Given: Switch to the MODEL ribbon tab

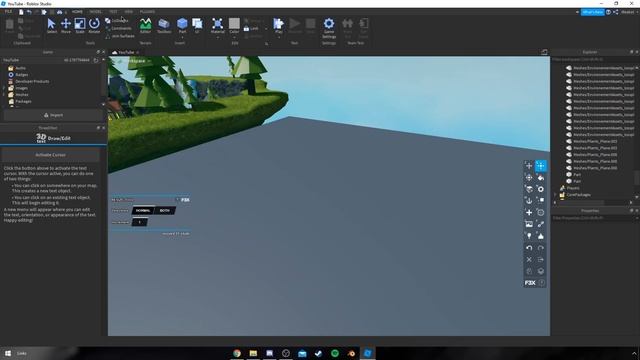Looking at the screenshot, I should click(x=96, y=12).
